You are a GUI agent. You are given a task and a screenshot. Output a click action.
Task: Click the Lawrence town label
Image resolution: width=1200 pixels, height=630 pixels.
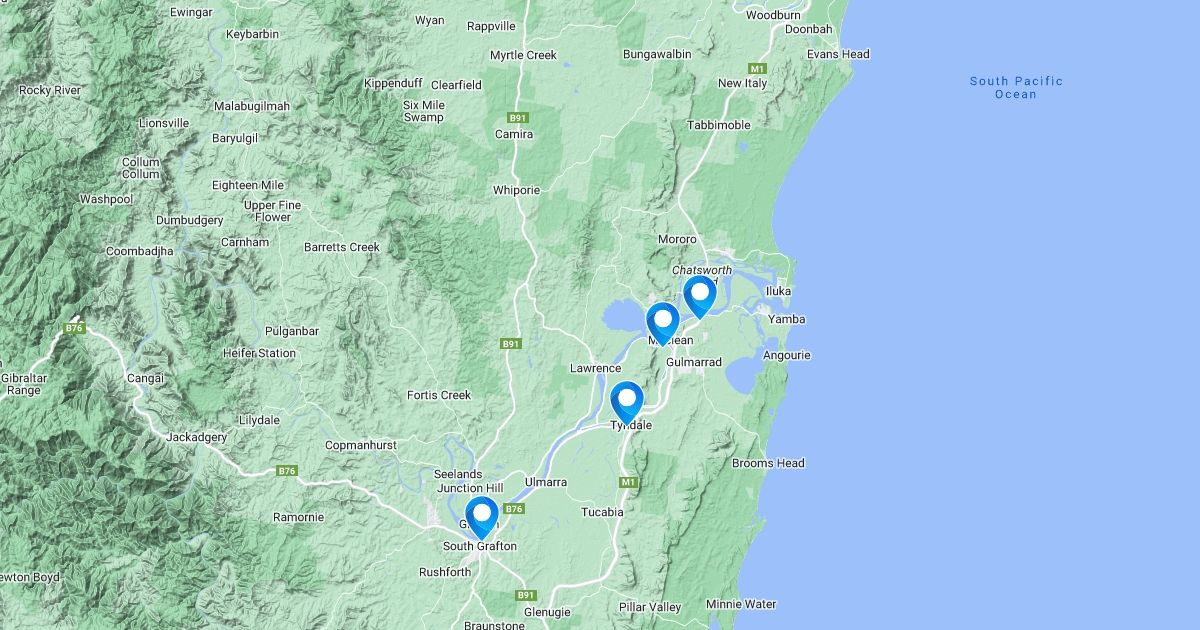click(x=595, y=368)
